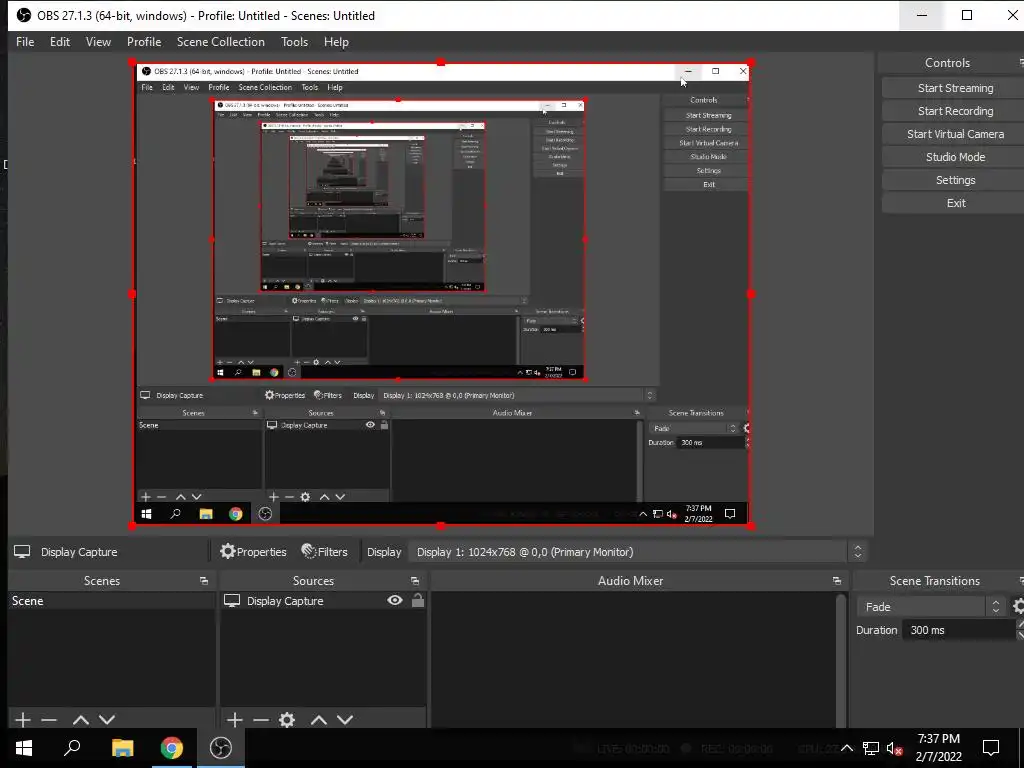Open transition properties gear
Screen dimensions: 1024x768
[1017, 607]
